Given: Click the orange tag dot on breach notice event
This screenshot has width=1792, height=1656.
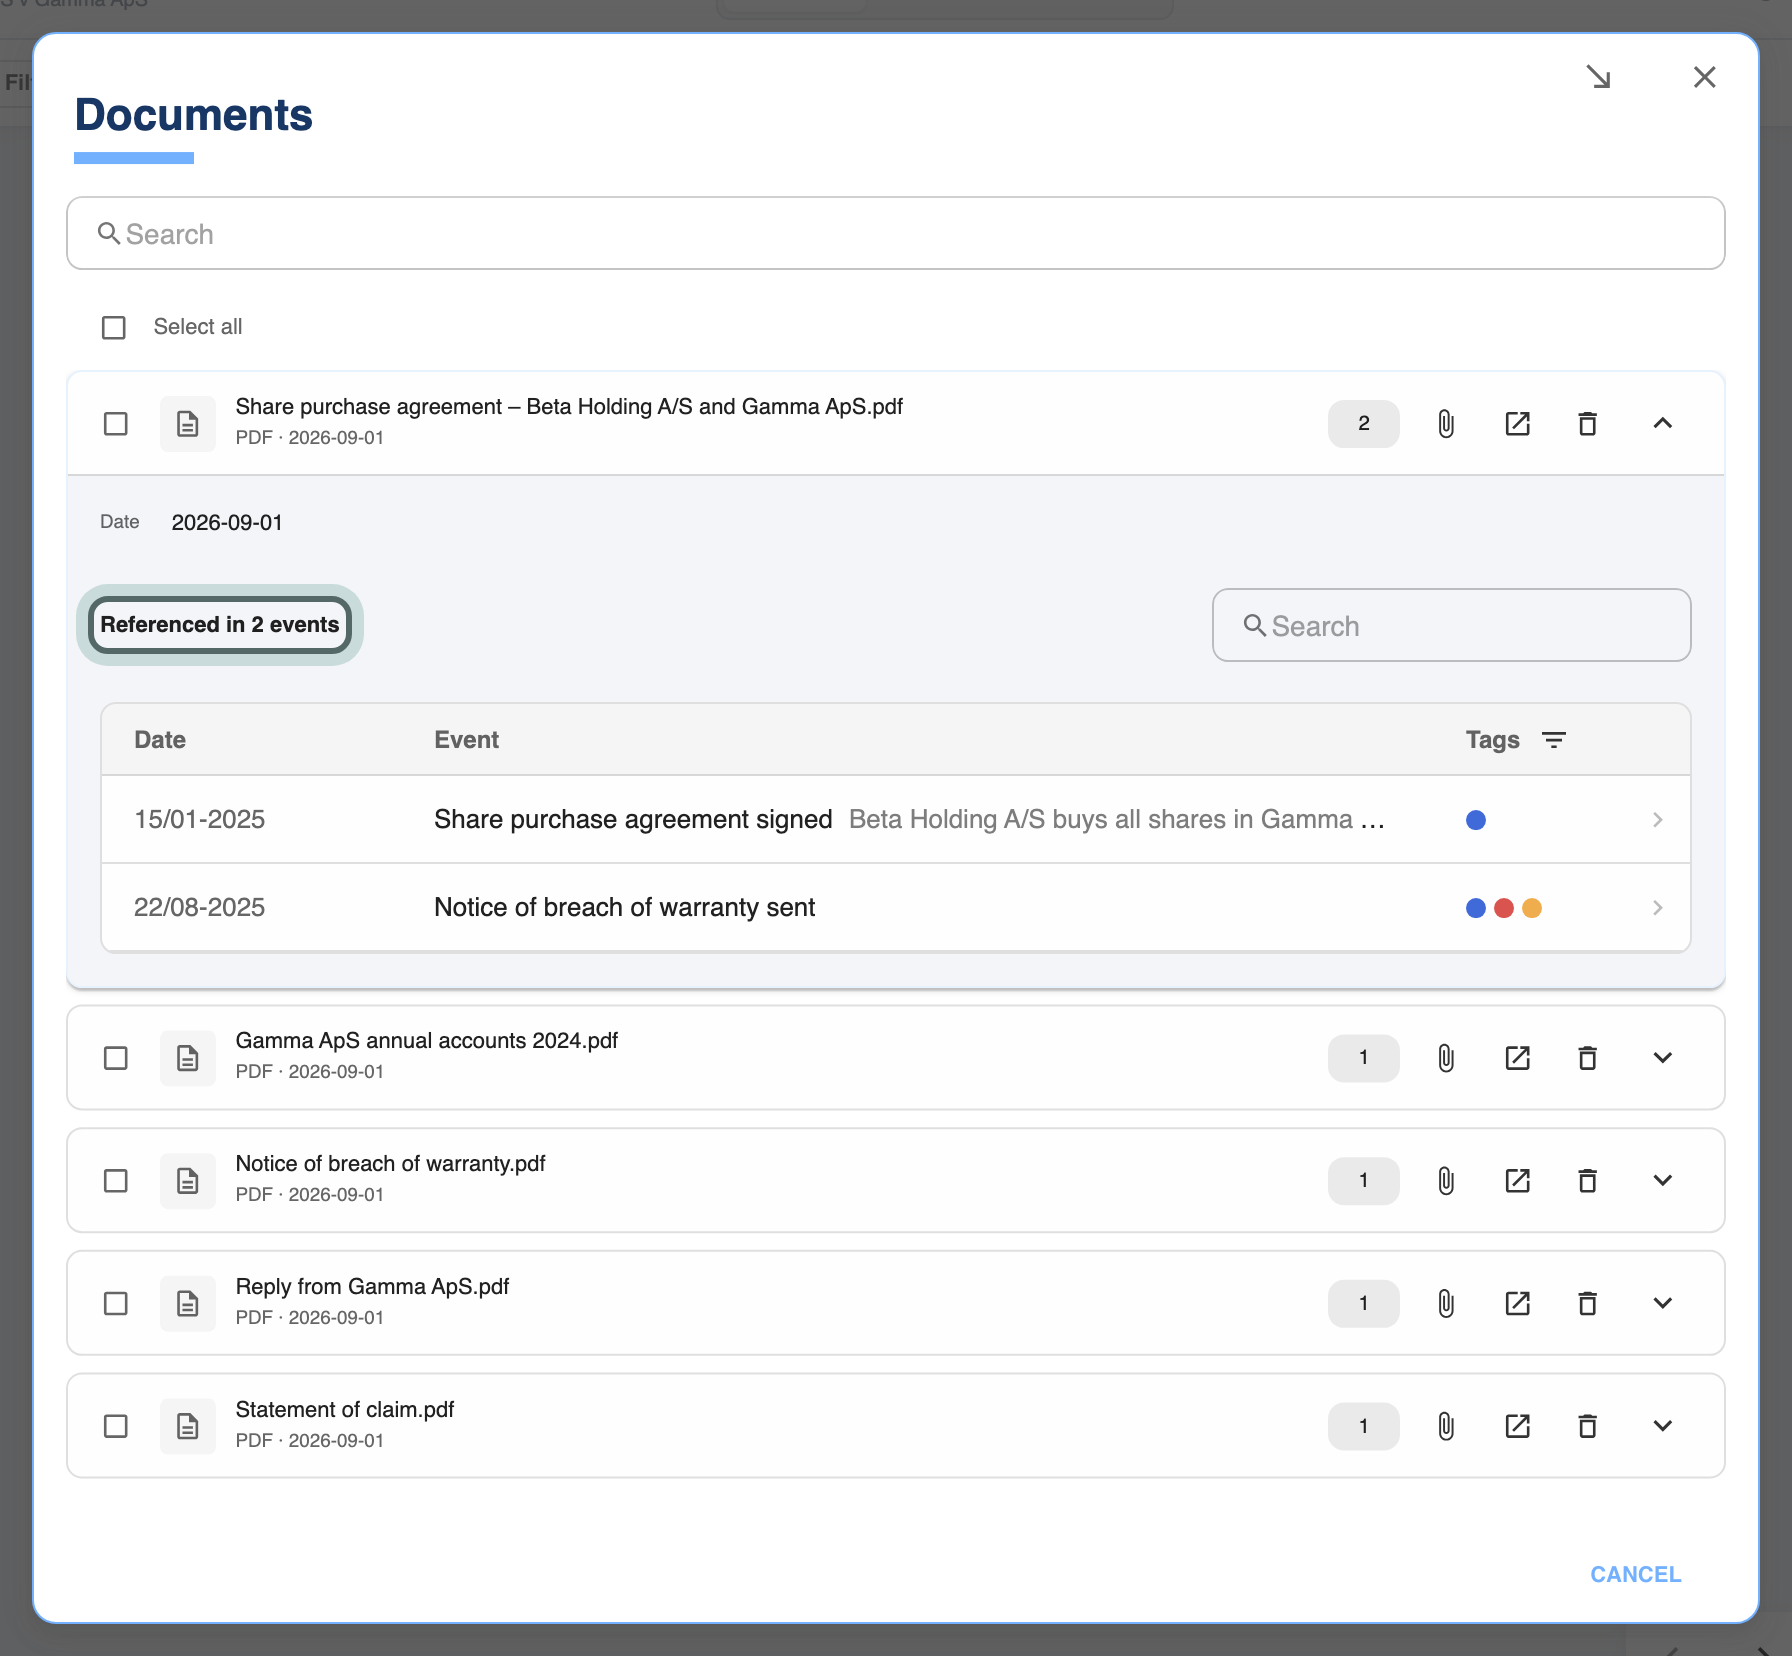Looking at the screenshot, I should click(x=1531, y=908).
